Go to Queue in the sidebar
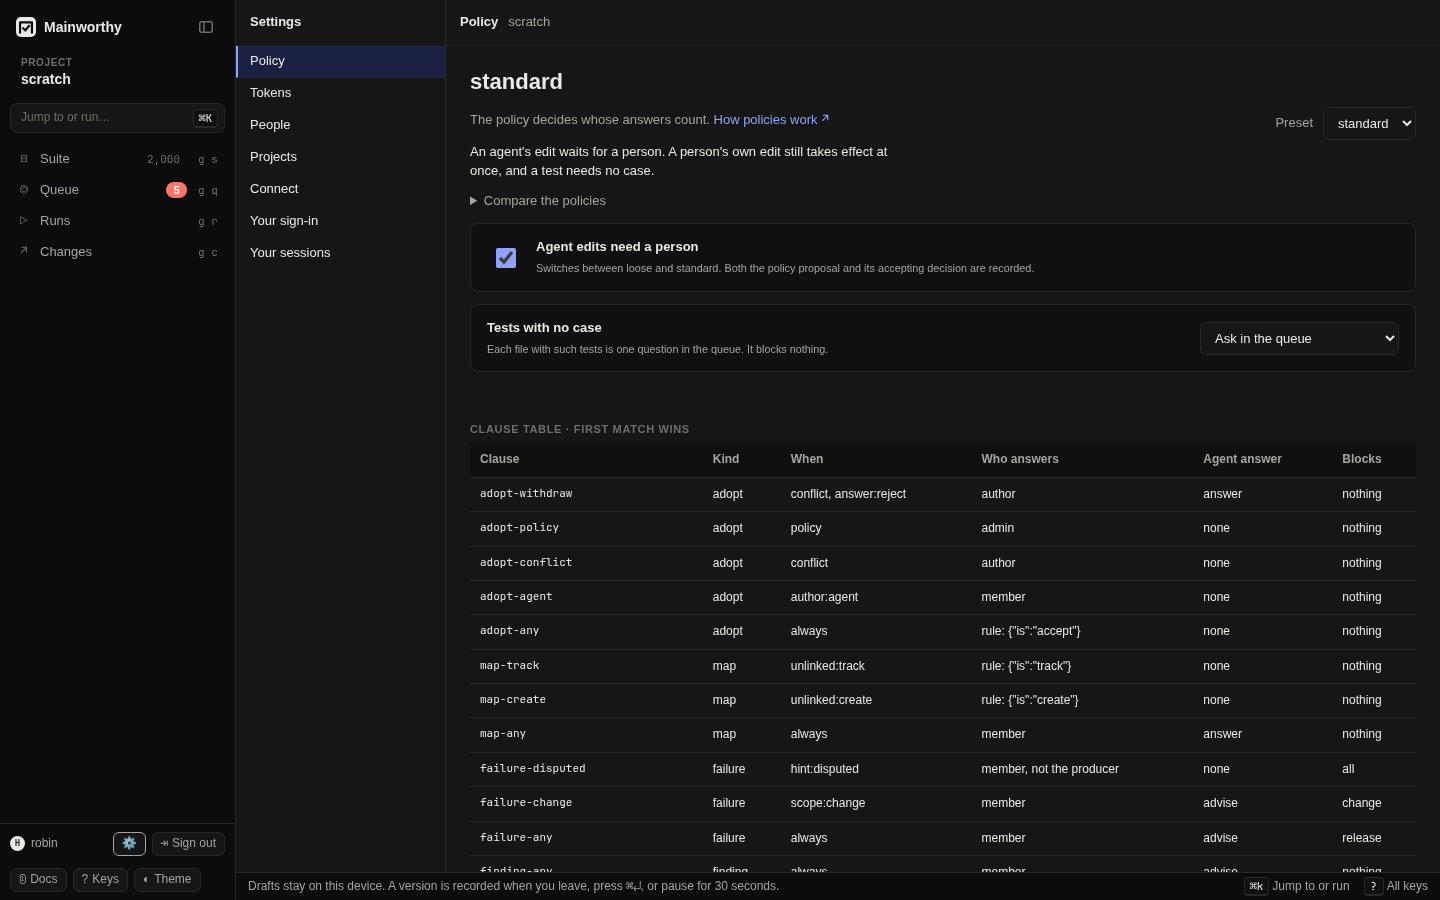 (x=117, y=190)
